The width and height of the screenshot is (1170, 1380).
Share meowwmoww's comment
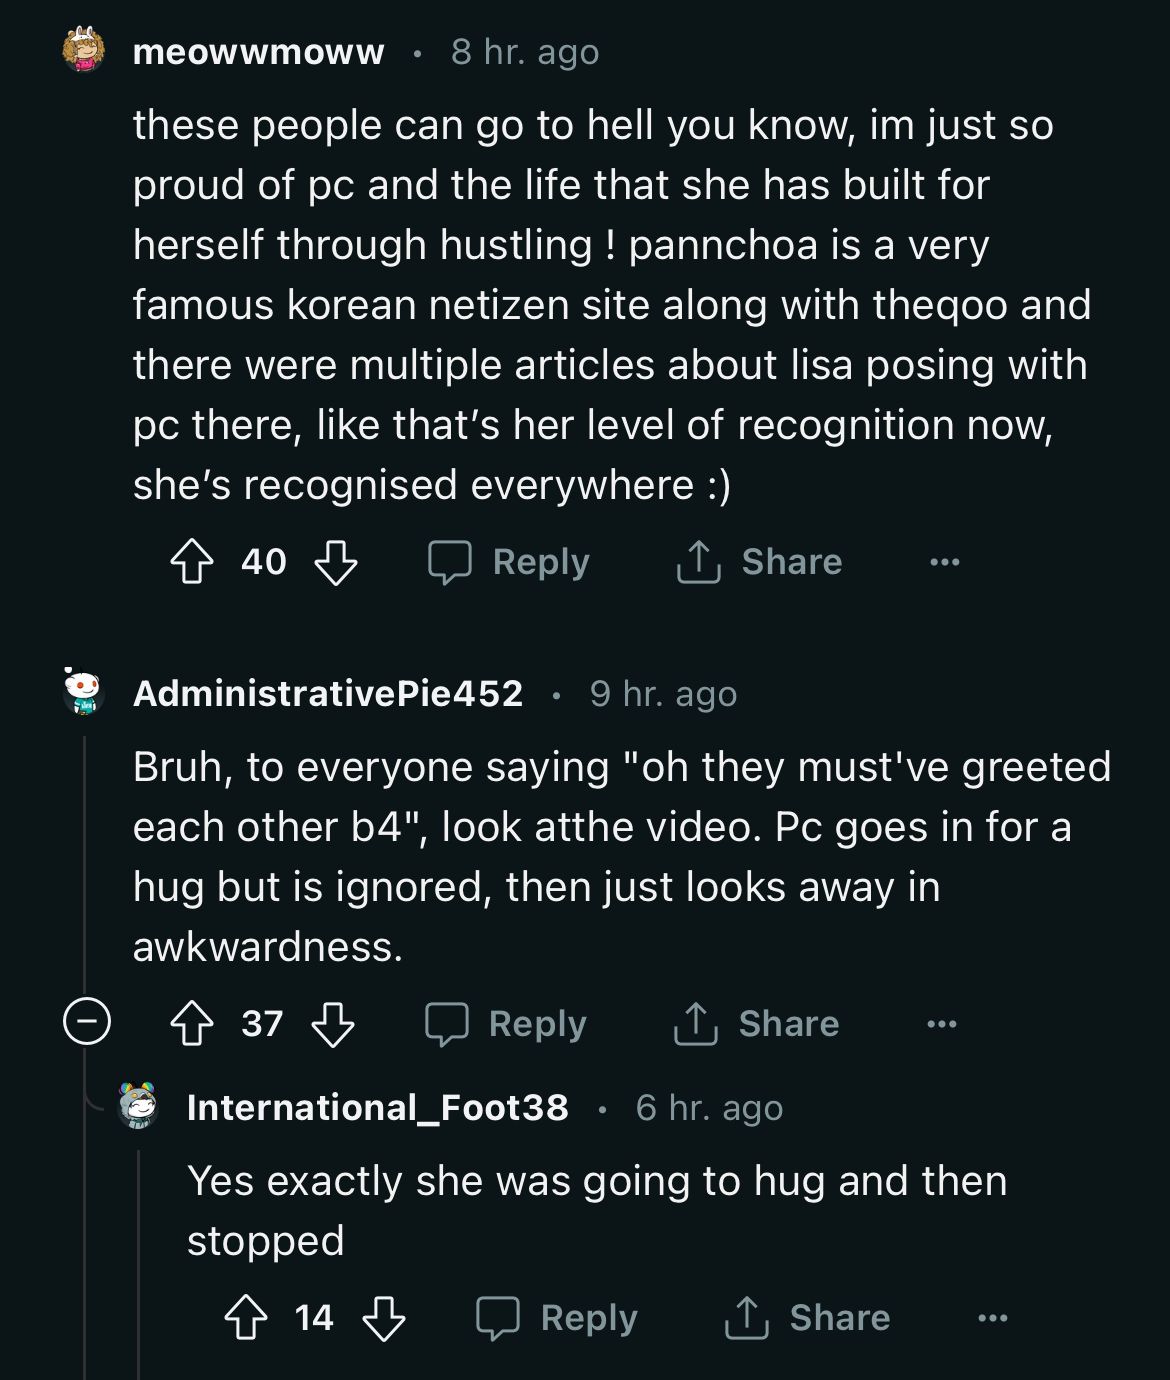tap(760, 562)
